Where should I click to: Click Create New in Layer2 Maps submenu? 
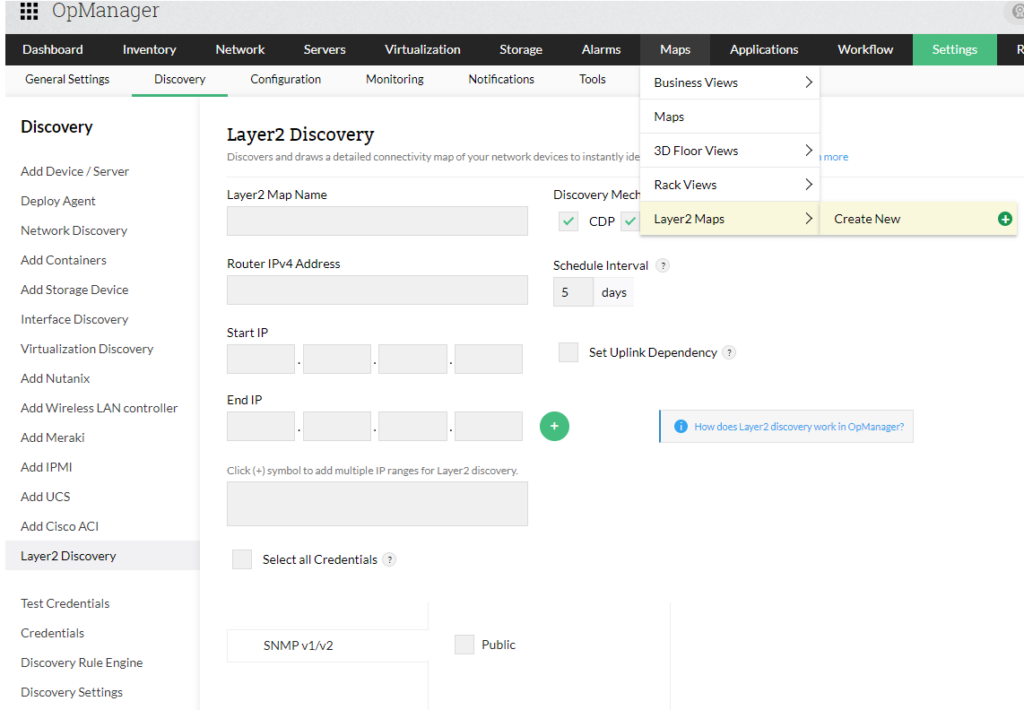[918, 219]
